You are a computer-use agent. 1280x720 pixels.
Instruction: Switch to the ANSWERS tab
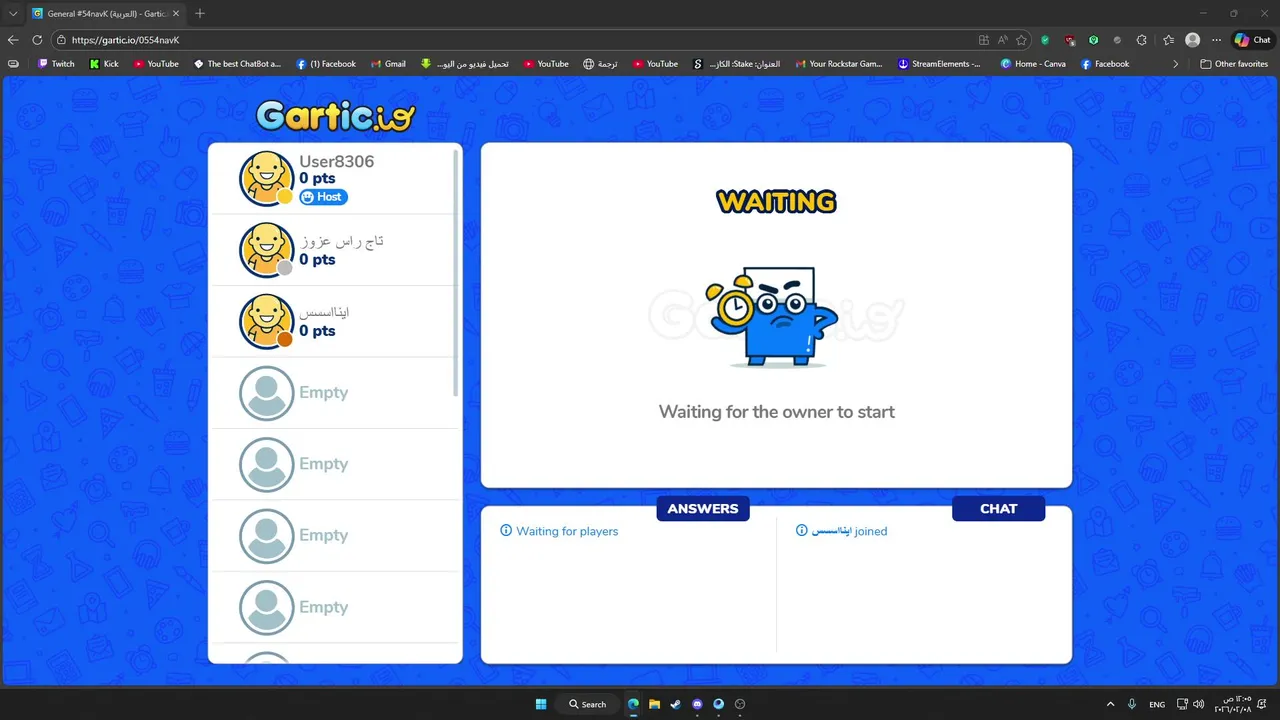point(703,508)
